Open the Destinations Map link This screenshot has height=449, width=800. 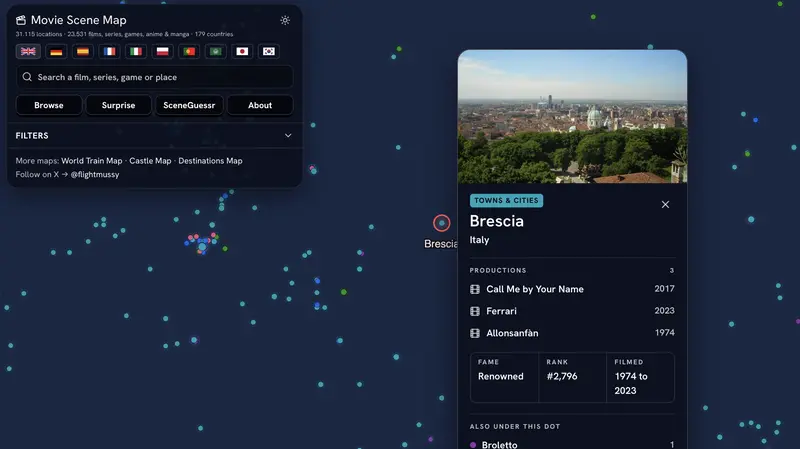click(210, 161)
